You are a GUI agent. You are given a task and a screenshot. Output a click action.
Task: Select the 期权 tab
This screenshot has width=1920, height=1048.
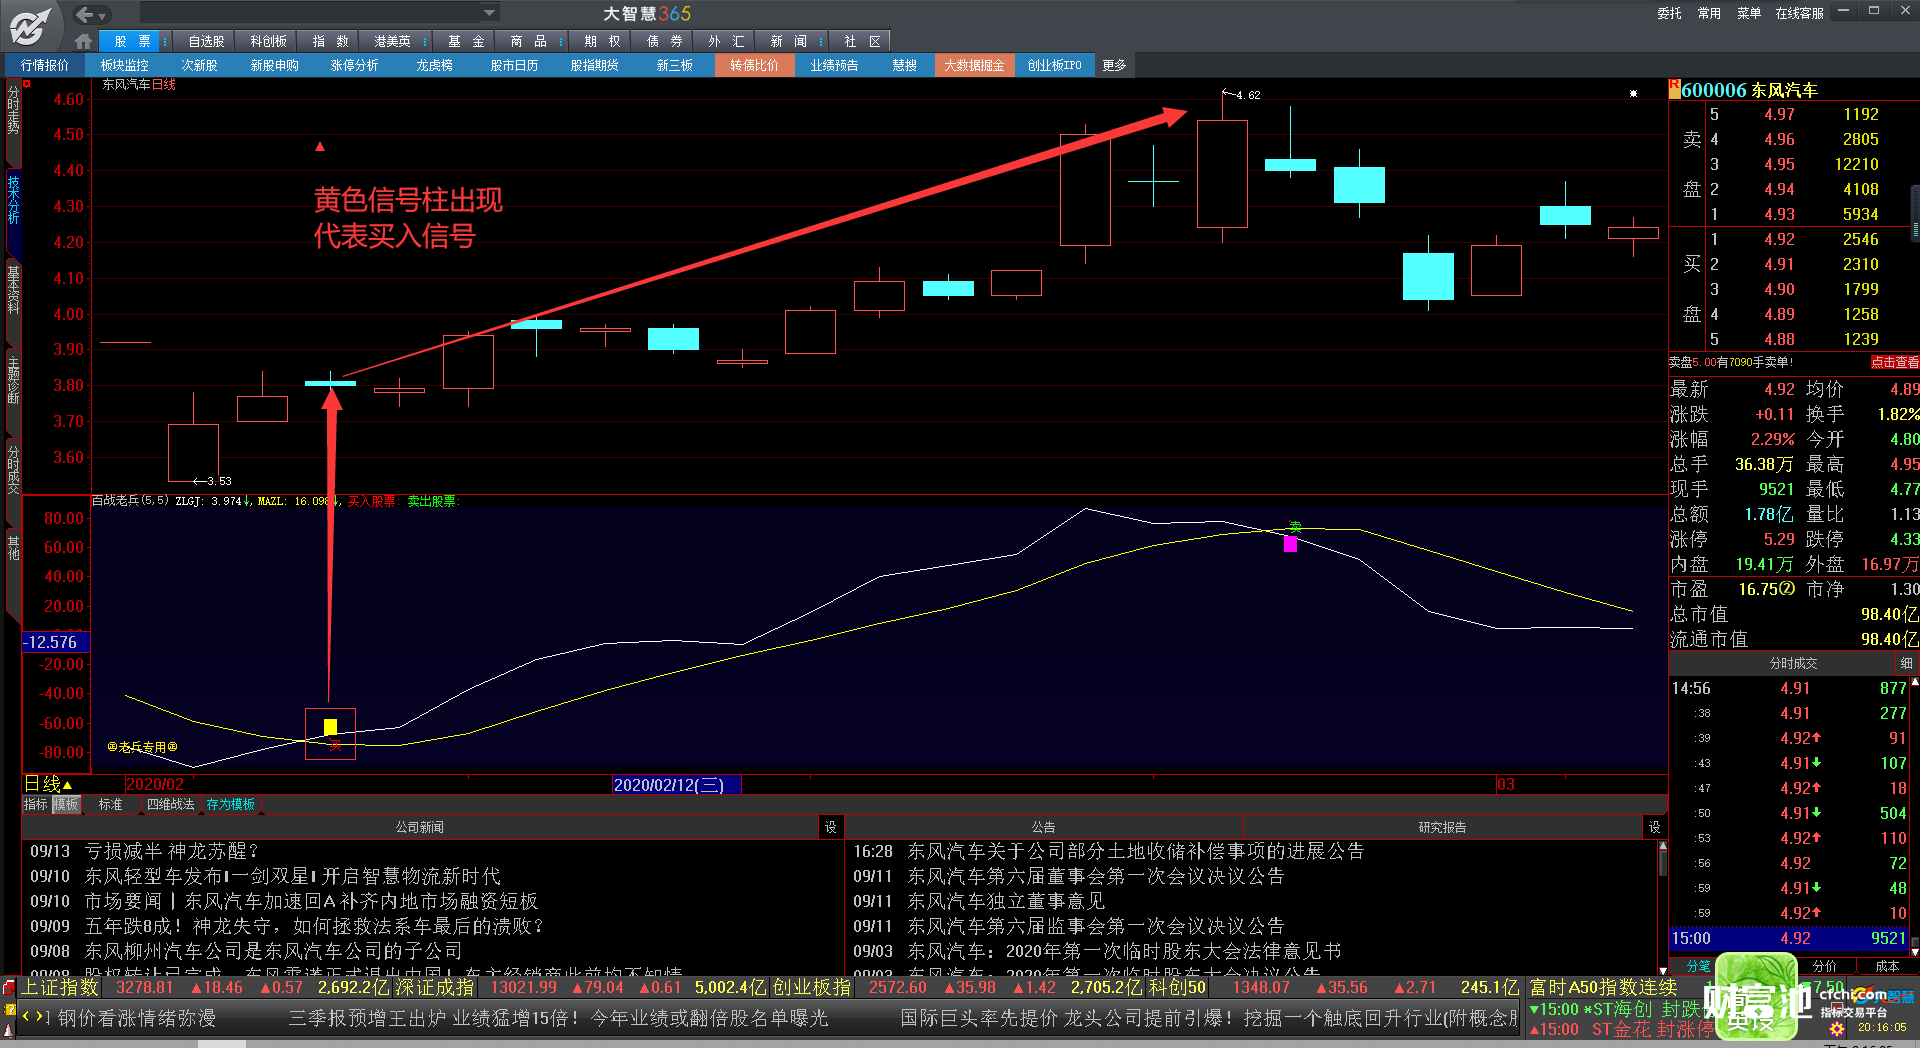[602, 41]
